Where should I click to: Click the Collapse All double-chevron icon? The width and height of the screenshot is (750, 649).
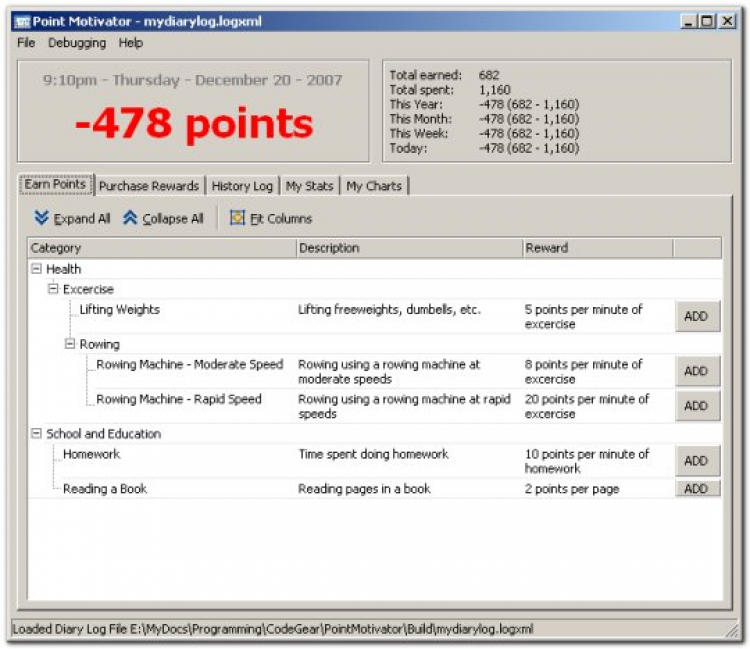pyautogui.click(x=130, y=218)
